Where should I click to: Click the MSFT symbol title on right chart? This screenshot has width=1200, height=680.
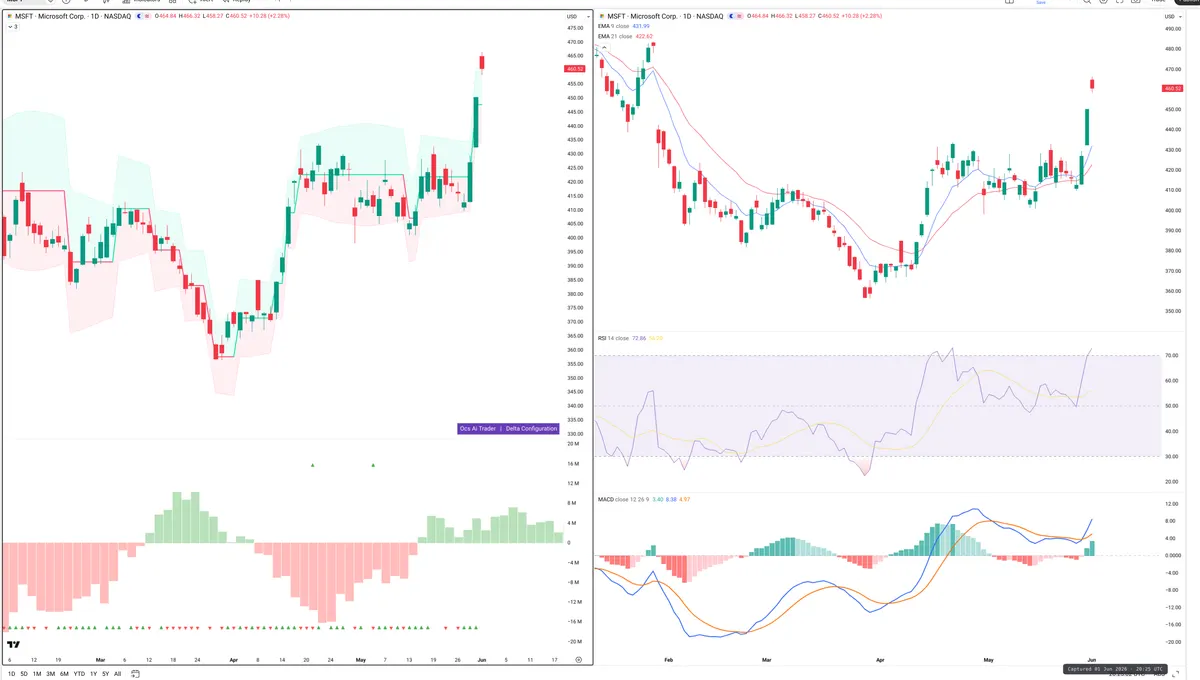(666, 16)
